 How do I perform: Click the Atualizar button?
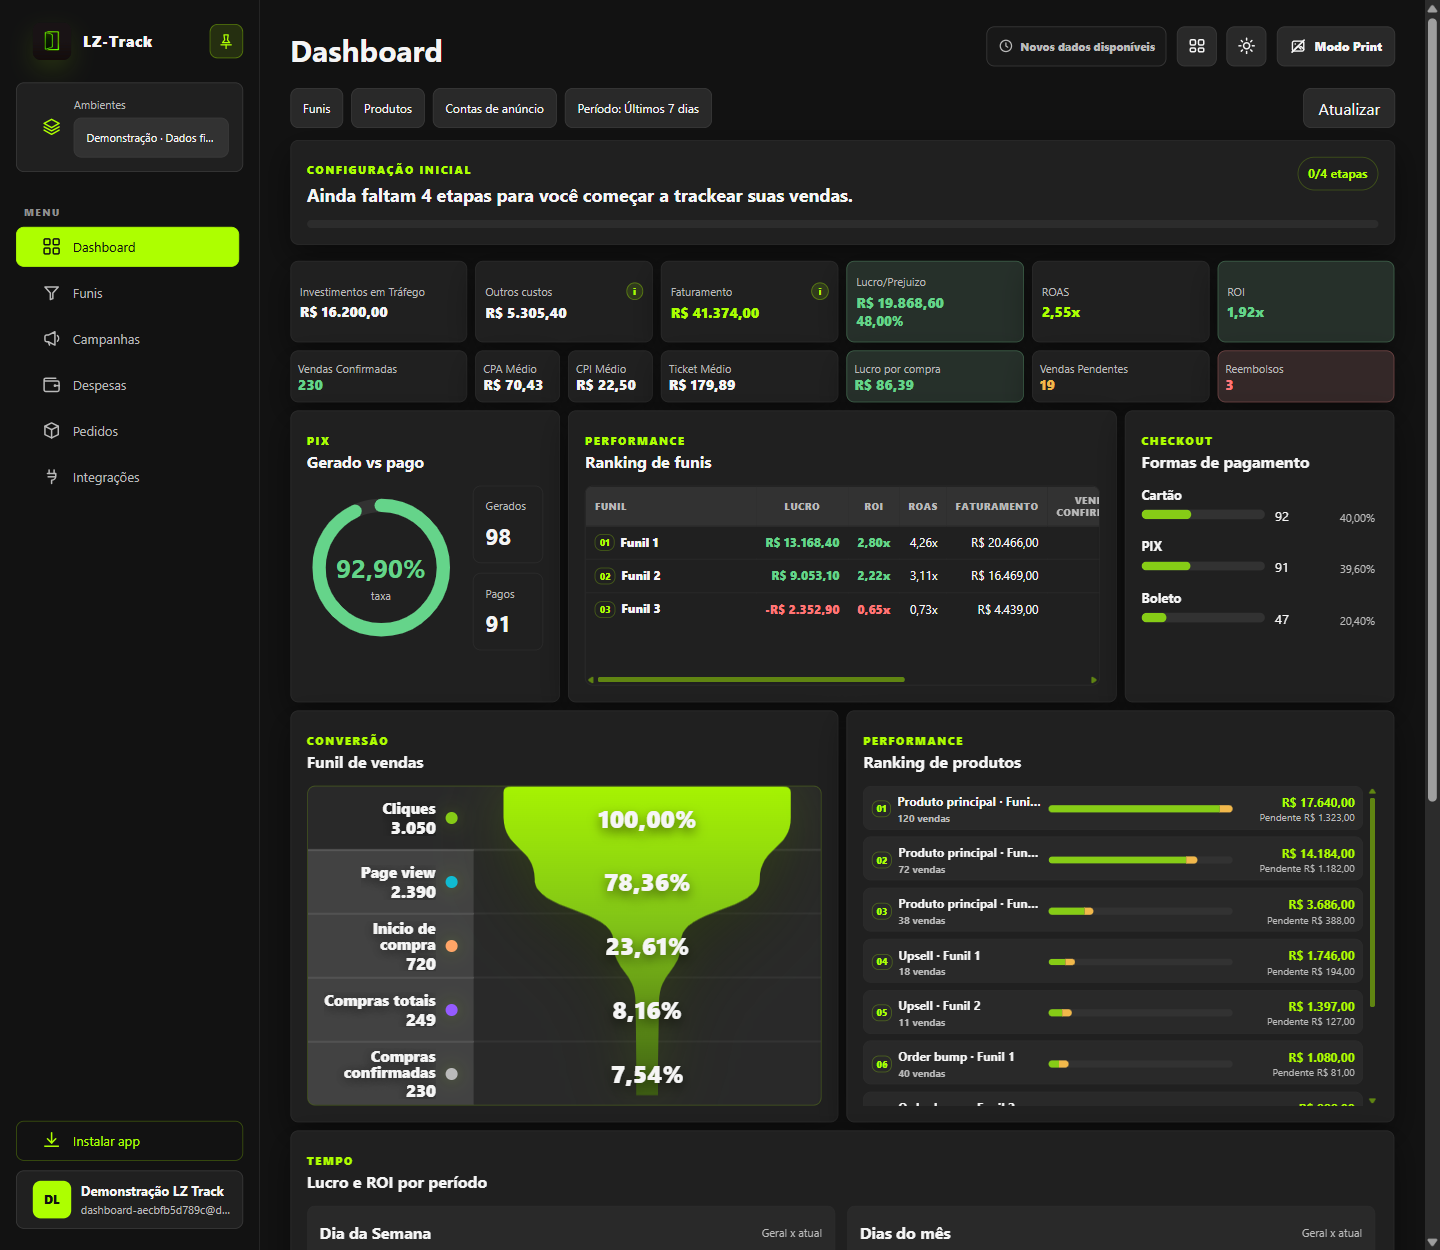(x=1349, y=108)
